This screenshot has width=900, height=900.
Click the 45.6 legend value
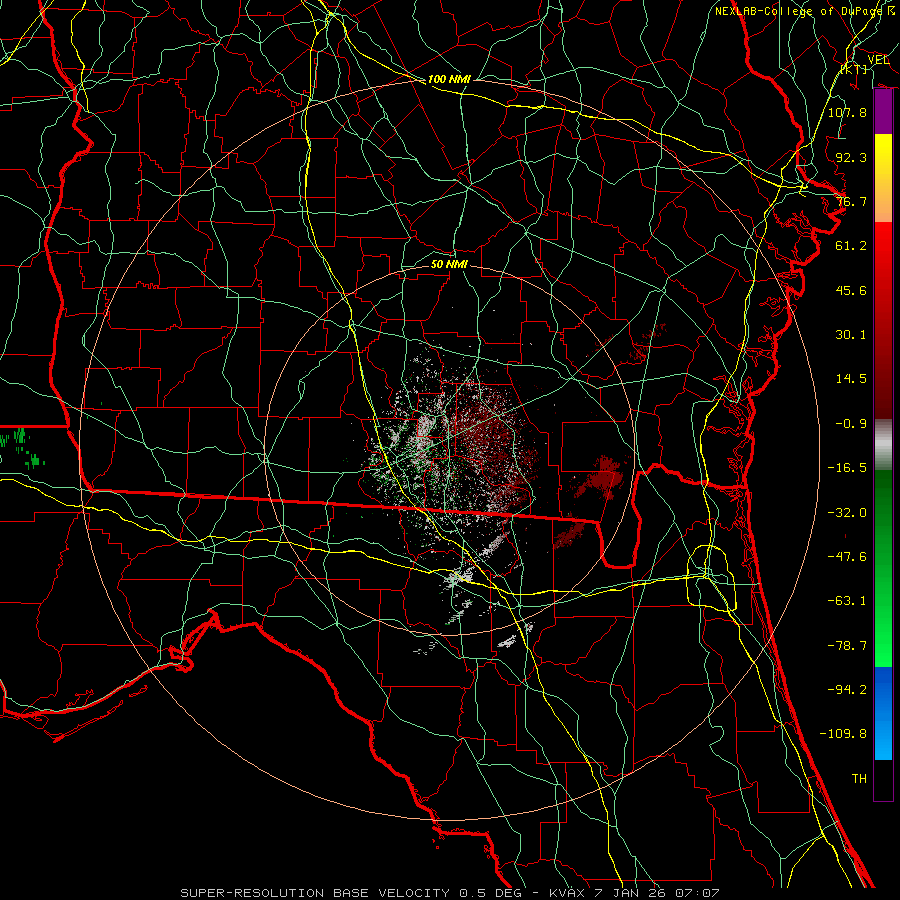pos(851,290)
